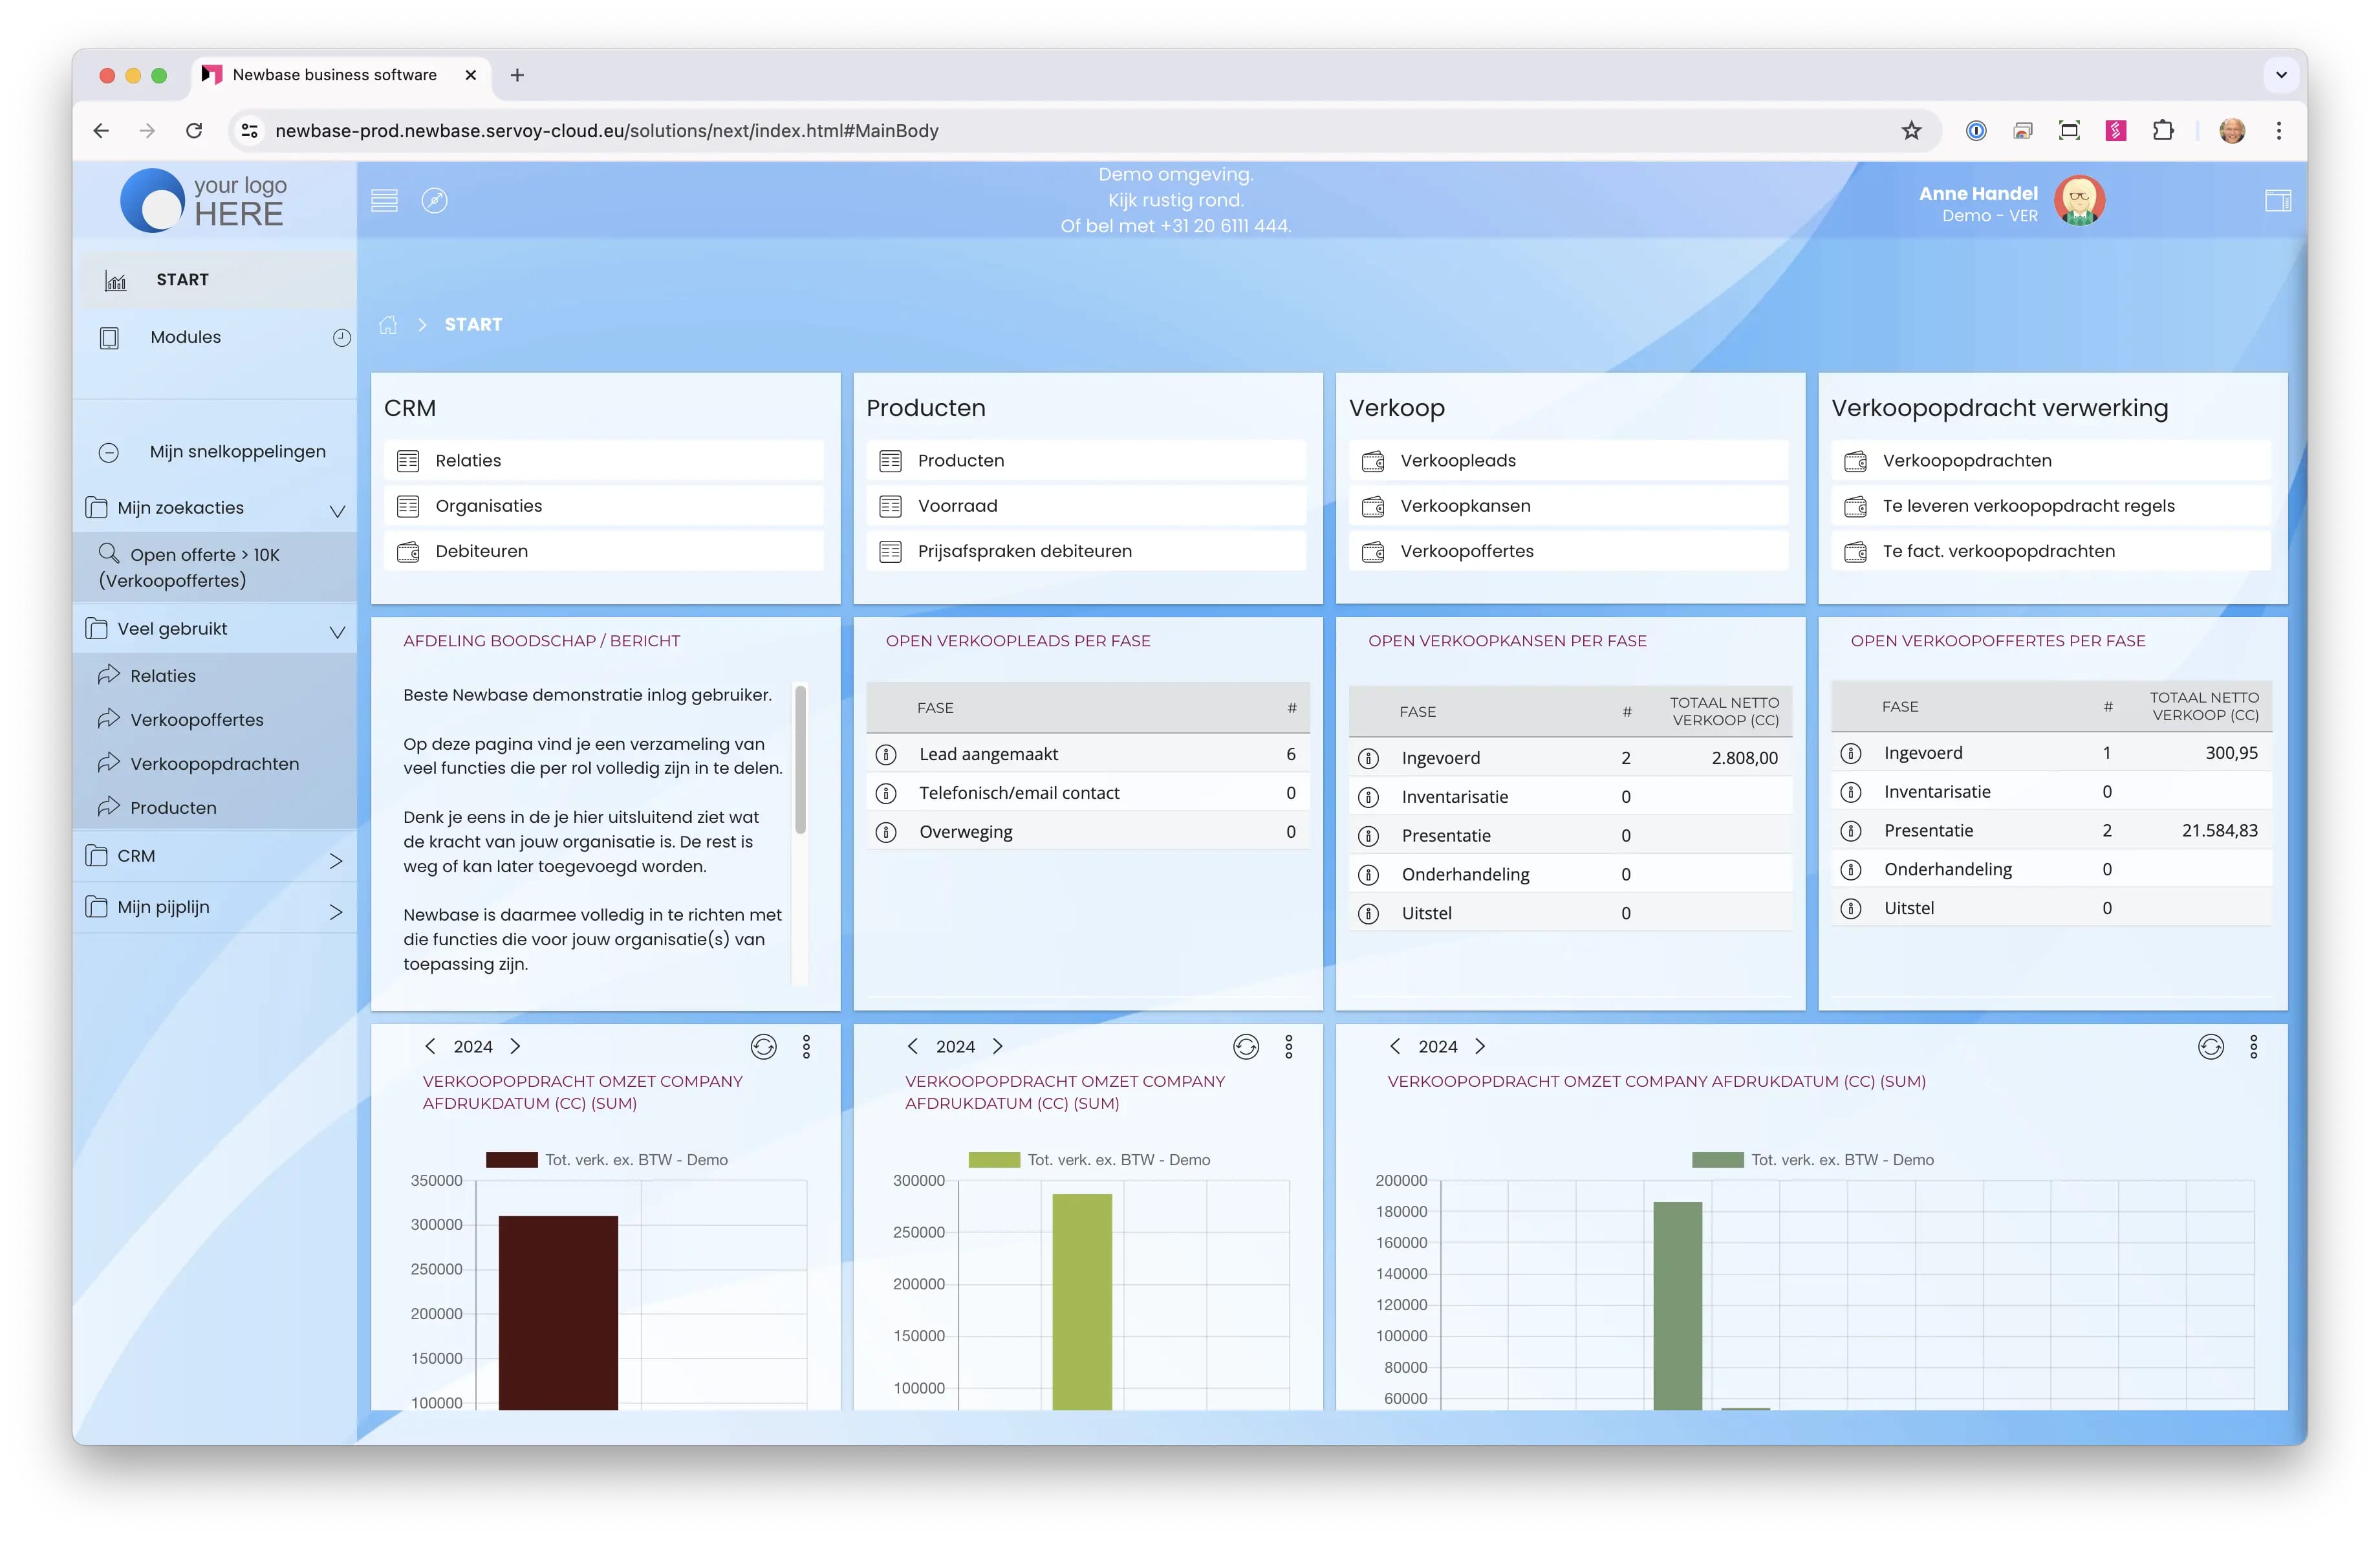The image size is (2380, 1541).
Task: Click refresh icon on third chart
Action: (x=2210, y=1046)
